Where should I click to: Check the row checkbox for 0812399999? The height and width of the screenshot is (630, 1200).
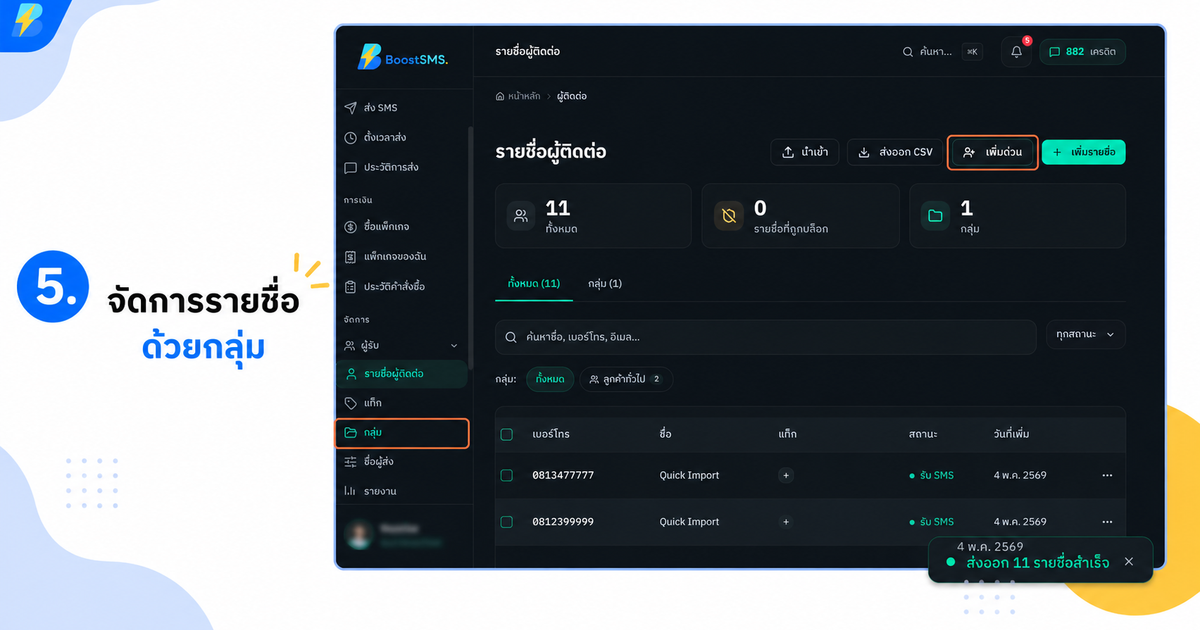tap(506, 522)
